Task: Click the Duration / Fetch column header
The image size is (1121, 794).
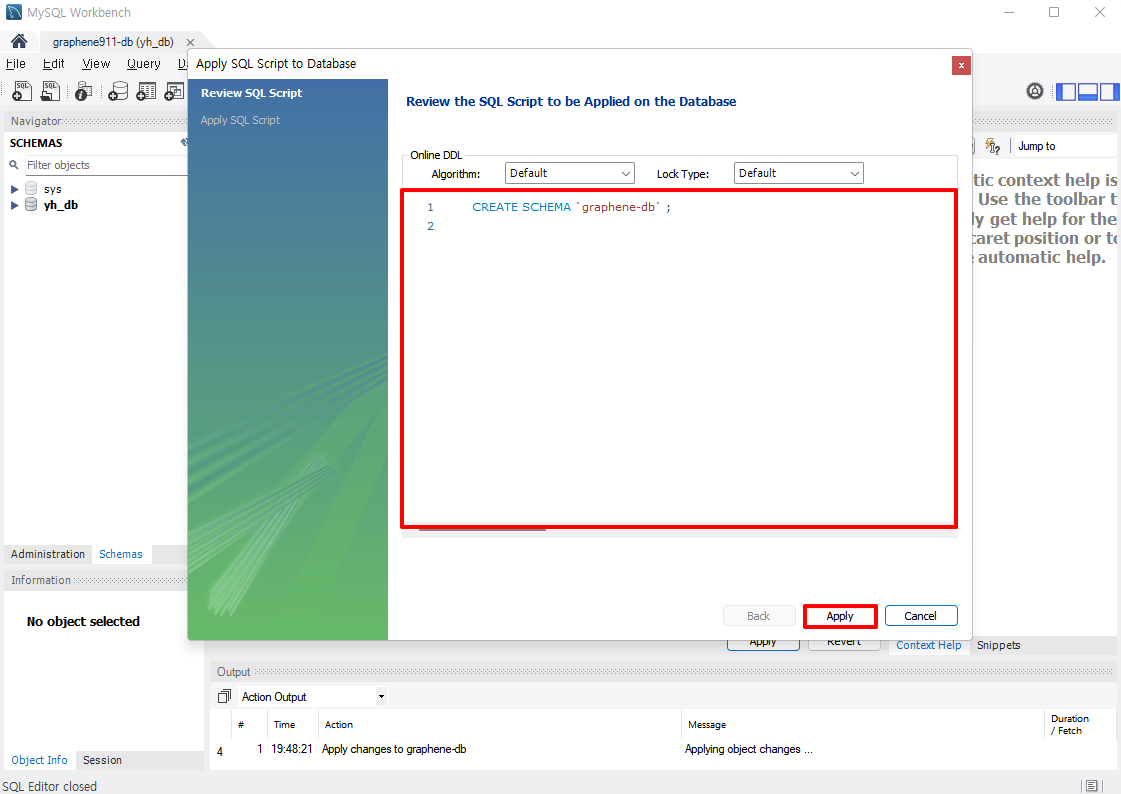Action: pyautogui.click(x=1070, y=725)
